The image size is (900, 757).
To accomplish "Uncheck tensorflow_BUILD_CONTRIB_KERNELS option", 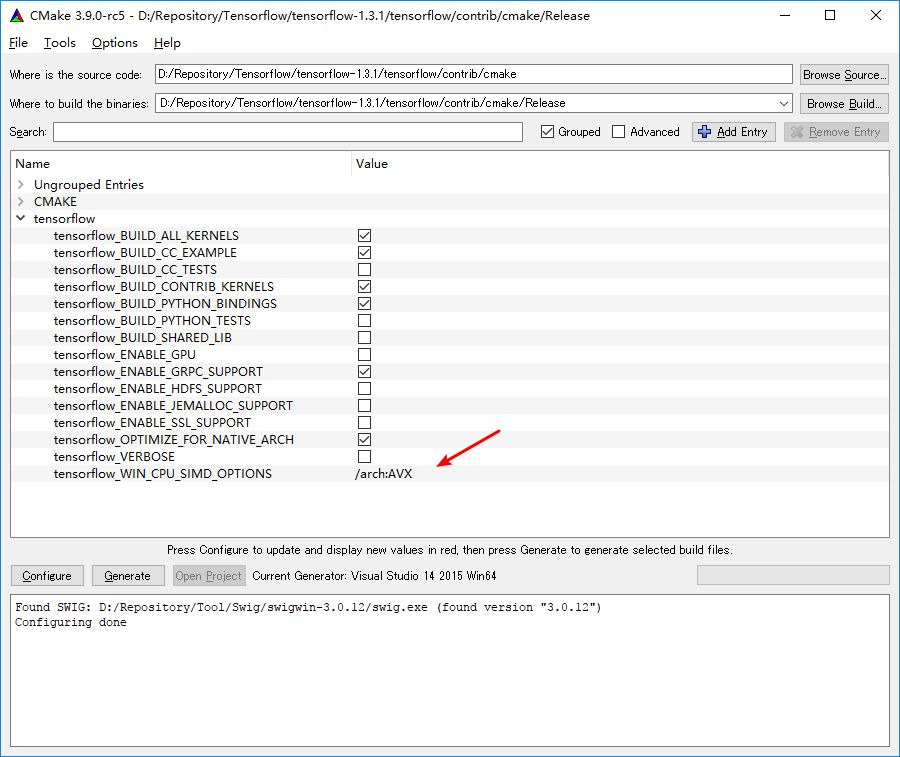I will tap(364, 286).
